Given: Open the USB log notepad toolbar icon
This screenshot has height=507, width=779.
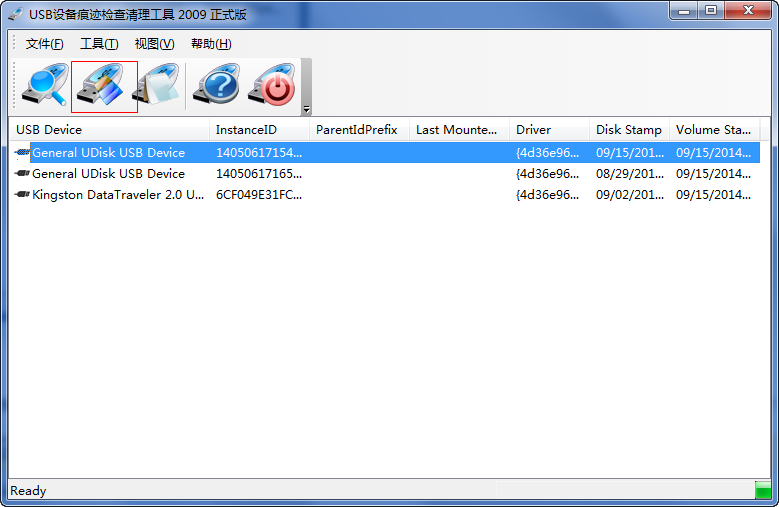Looking at the screenshot, I should [x=156, y=85].
